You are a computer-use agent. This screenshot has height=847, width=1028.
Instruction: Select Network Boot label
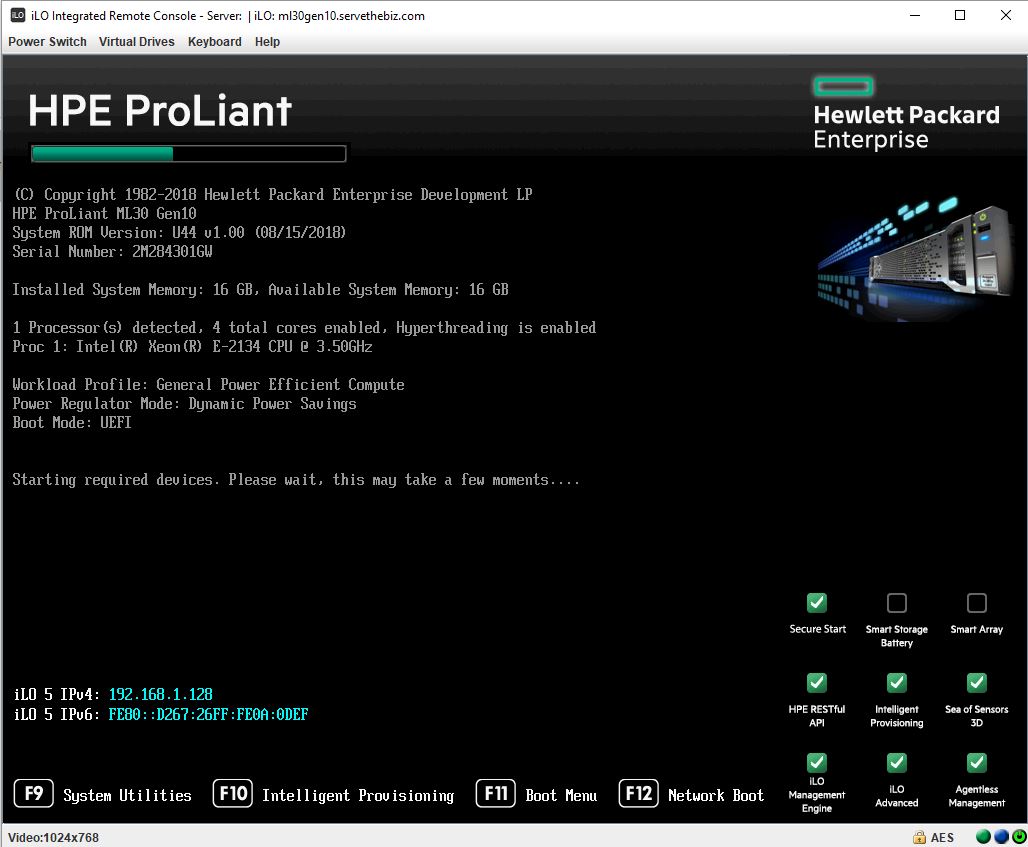pyautogui.click(x=716, y=795)
